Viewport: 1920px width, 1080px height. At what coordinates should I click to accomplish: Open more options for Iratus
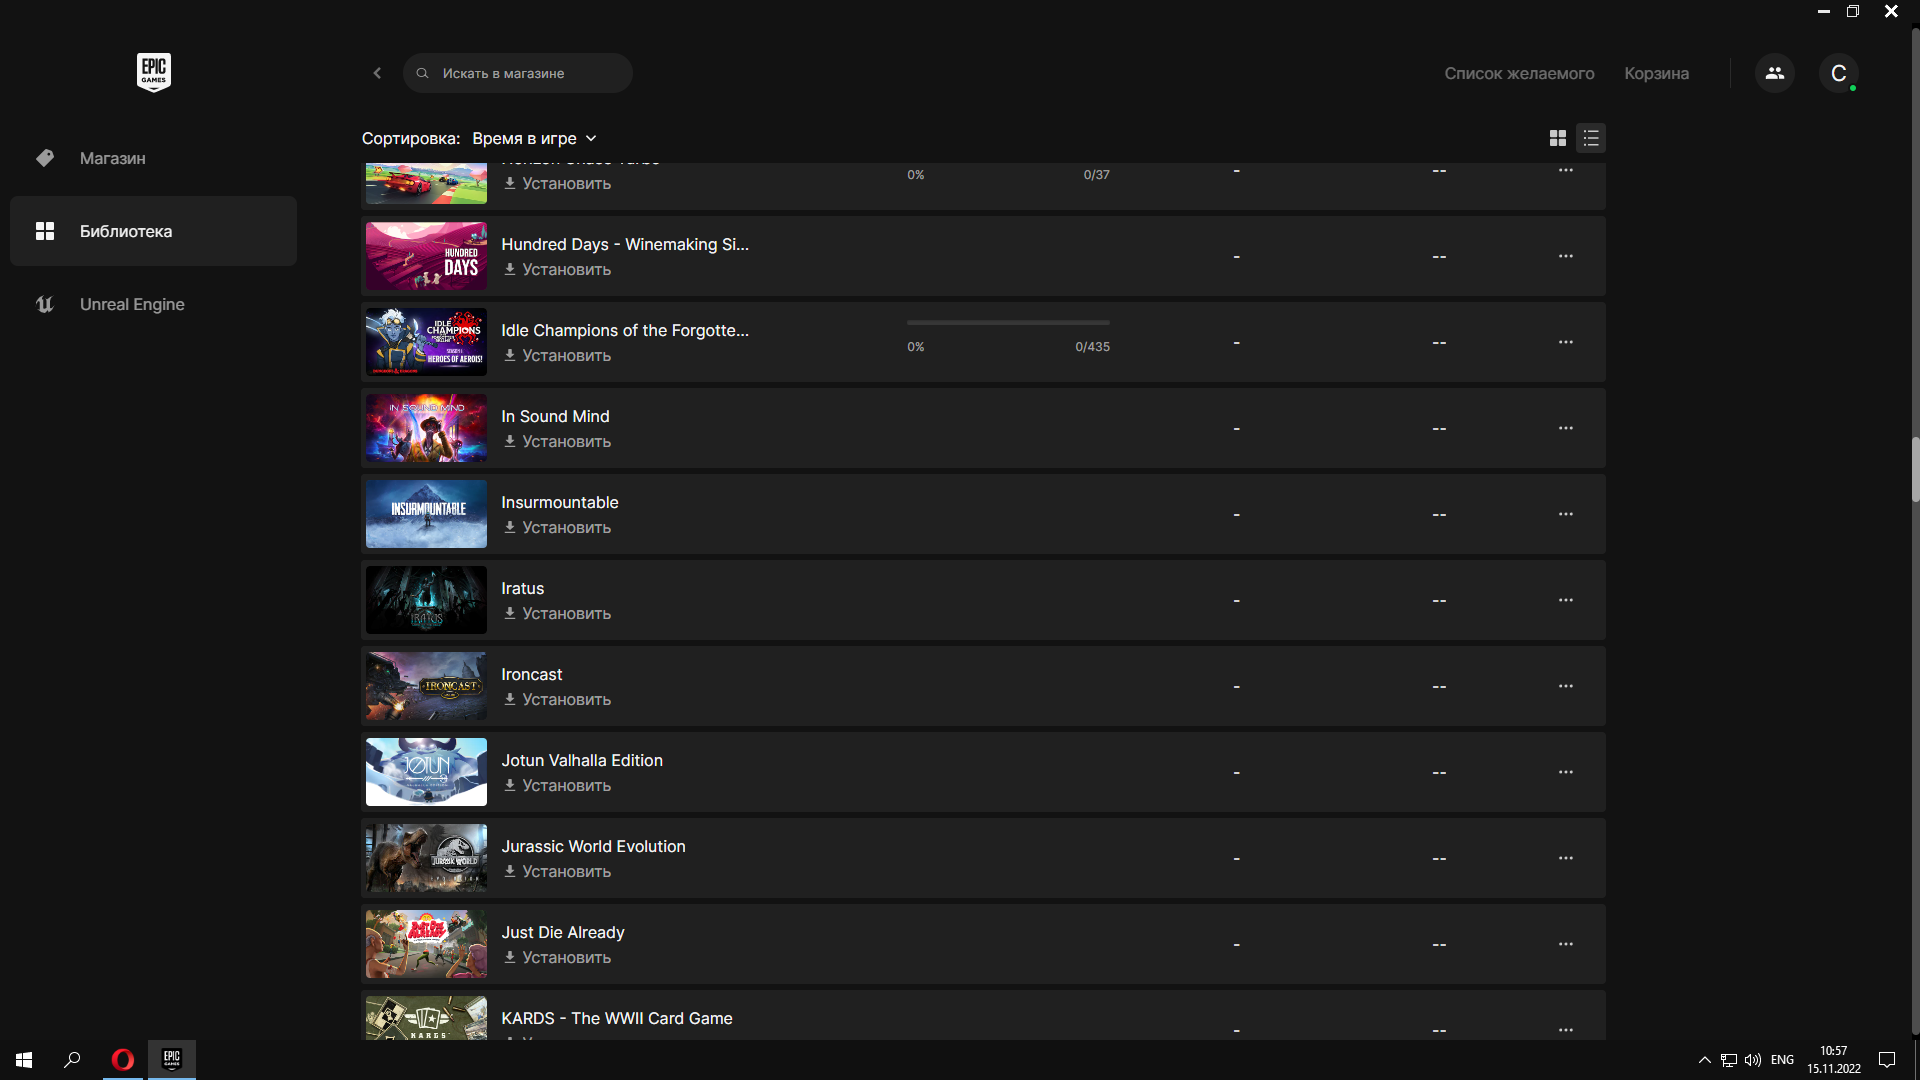click(1566, 600)
